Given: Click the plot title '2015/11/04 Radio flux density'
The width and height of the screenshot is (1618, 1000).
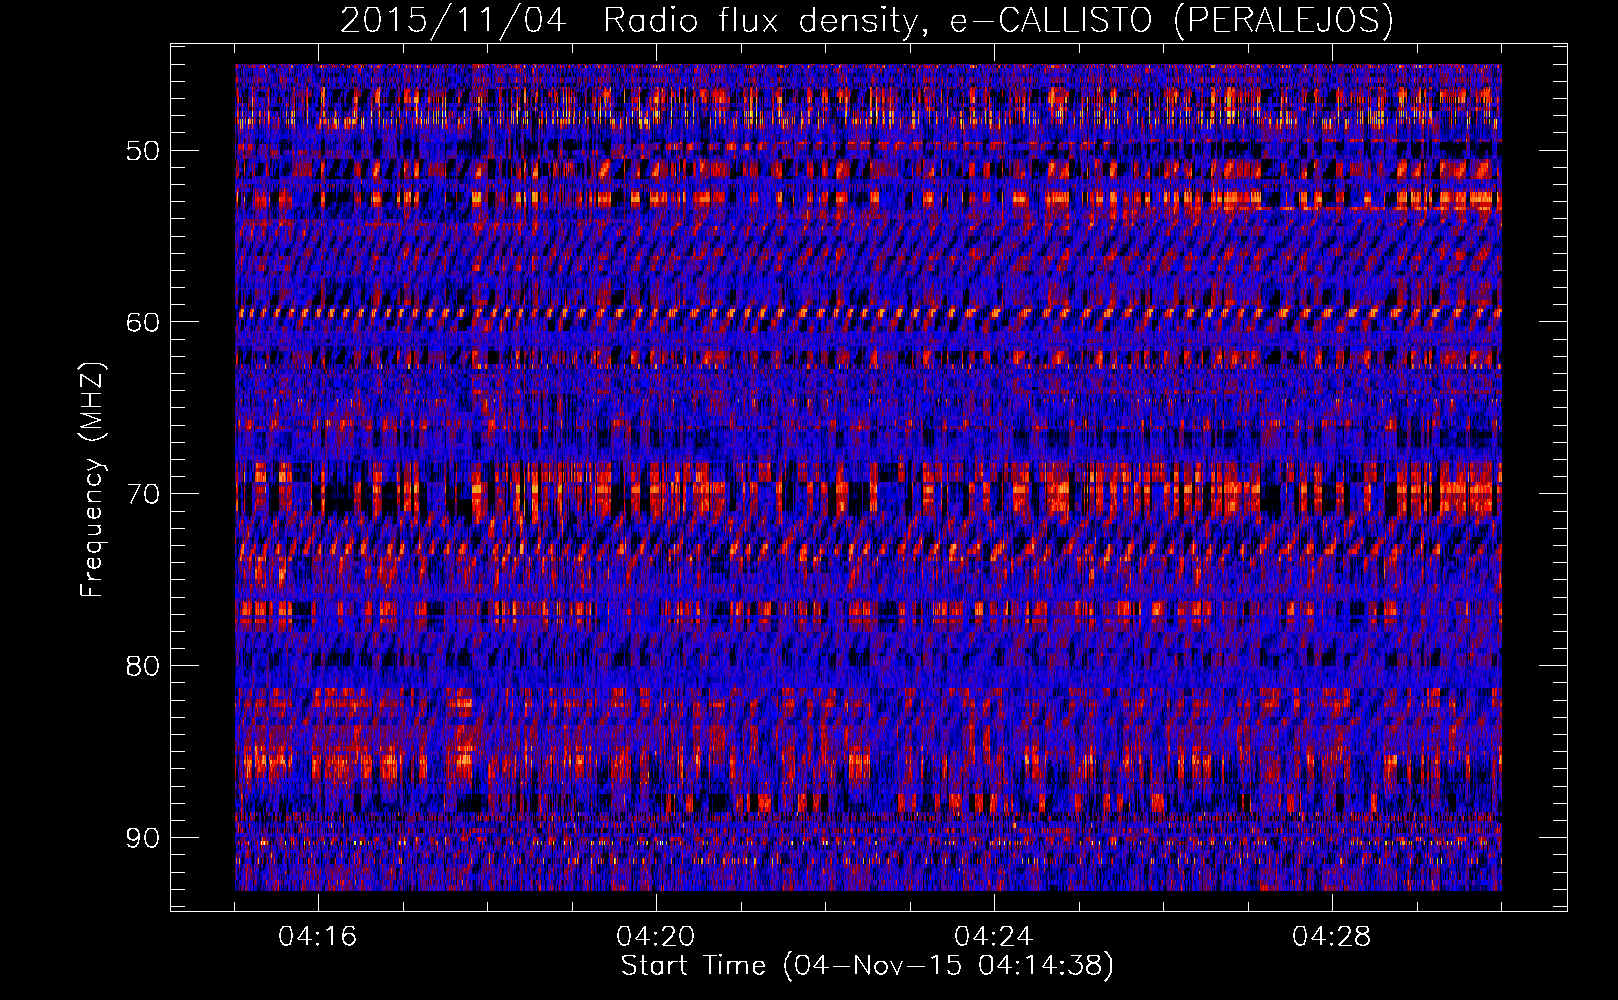Looking at the screenshot, I should point(866,20).
